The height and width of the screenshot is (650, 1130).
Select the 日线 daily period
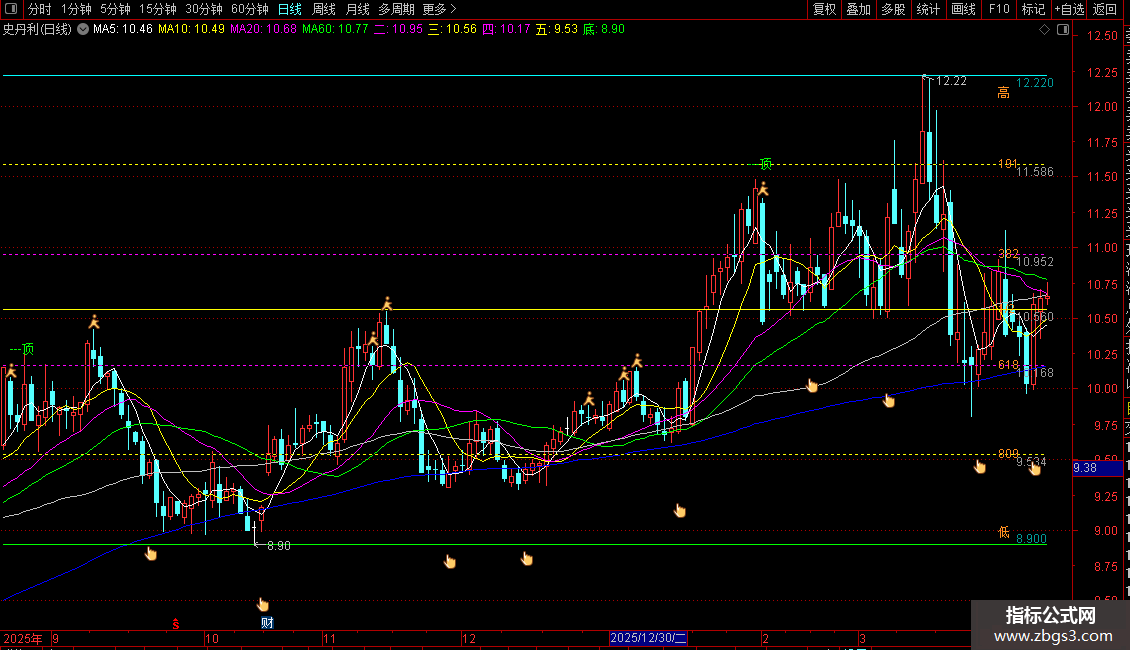coord(290,9)
